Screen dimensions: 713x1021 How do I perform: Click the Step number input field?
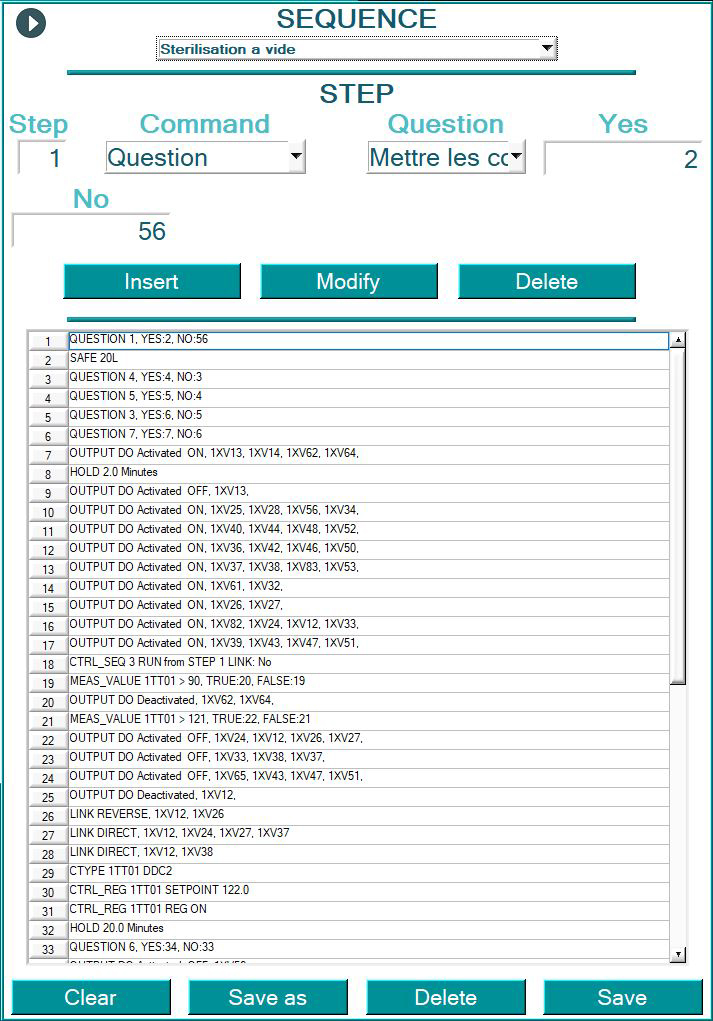[x=42, y=158]
